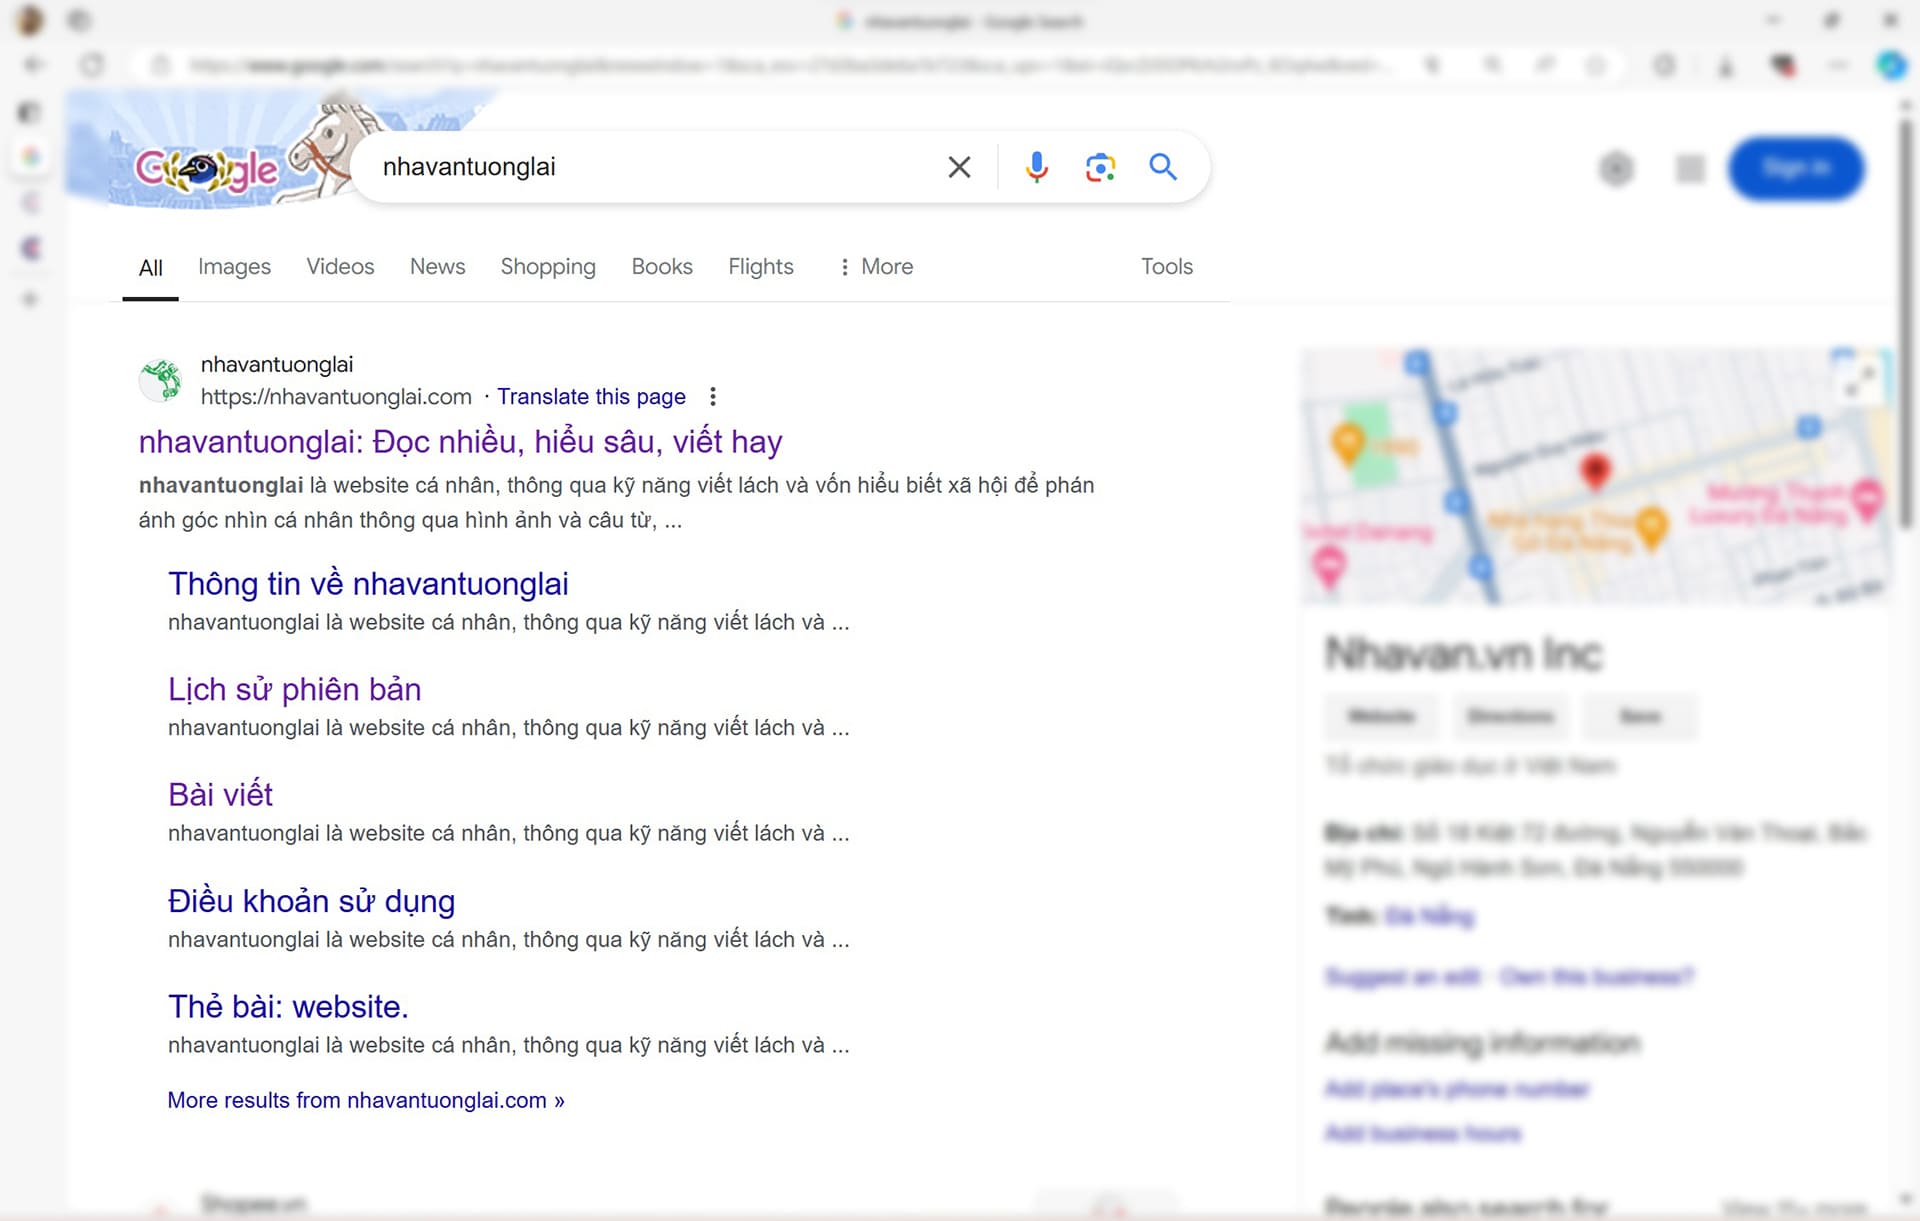This screenshot has width=1920, height=1221.
Task: Open the Shopping tab
Action: (548, 267)
